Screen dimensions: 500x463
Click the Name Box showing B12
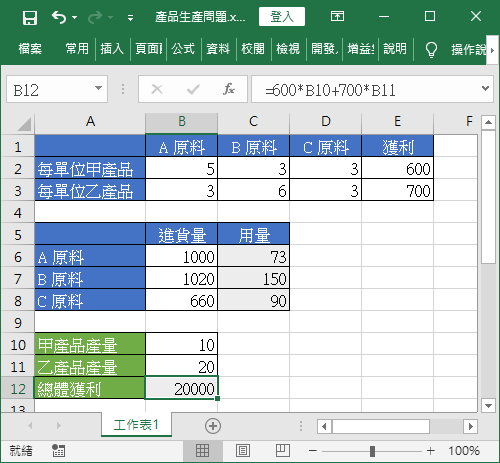(x=50, y=89)
